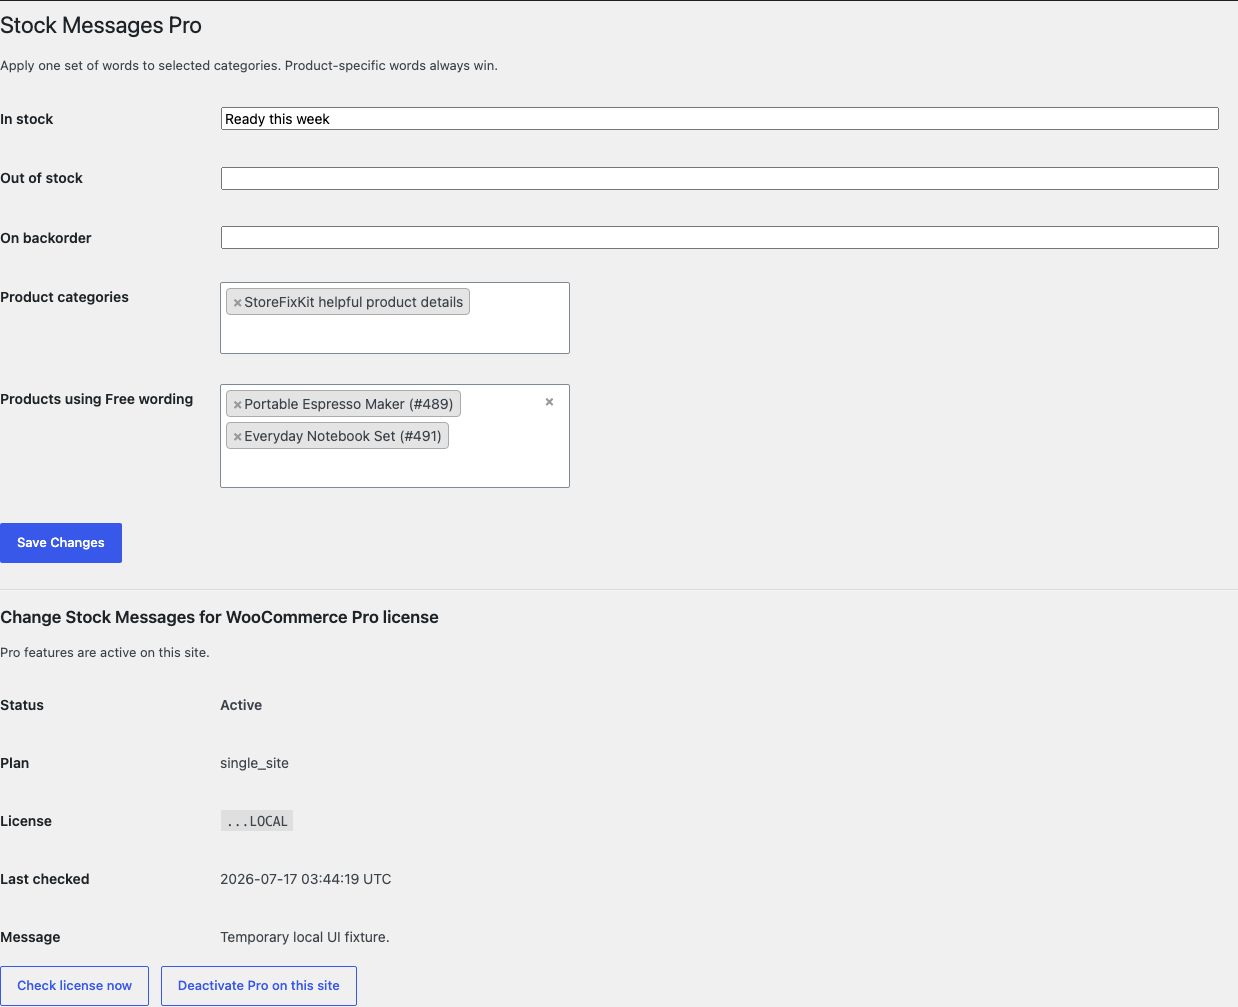Viewport: 1238px width, 1007px height.
Task: Focus the Out of stock input
Action: pos(719,179)
